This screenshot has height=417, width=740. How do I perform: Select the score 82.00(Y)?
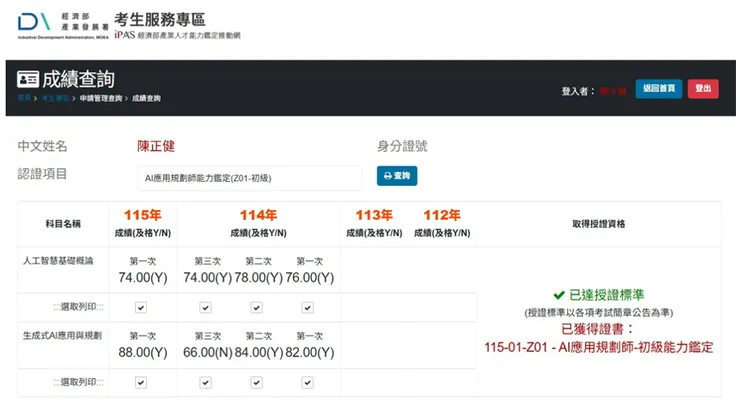point(310,352)
